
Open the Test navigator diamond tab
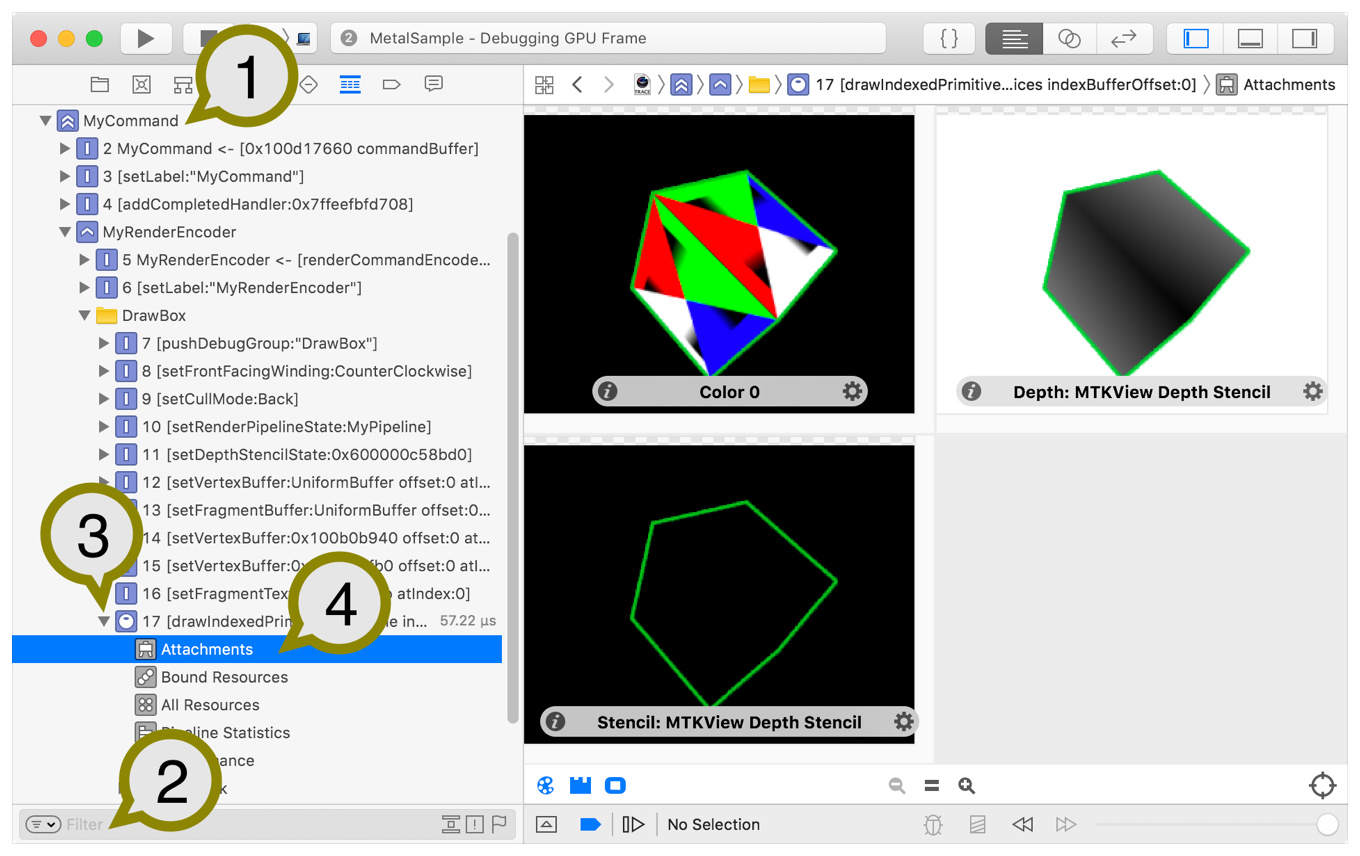click(309, 84)
